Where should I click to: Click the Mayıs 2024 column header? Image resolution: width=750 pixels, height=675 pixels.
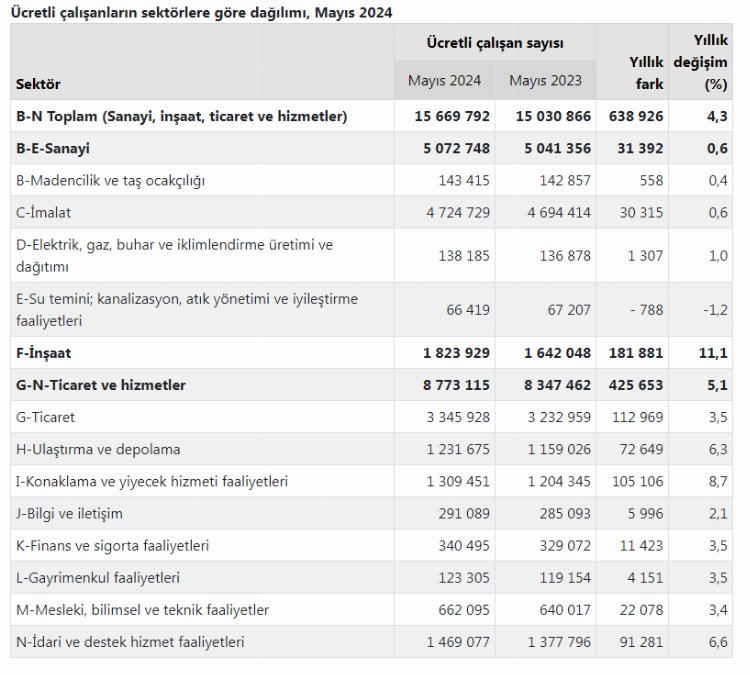(x=445, y=80)
